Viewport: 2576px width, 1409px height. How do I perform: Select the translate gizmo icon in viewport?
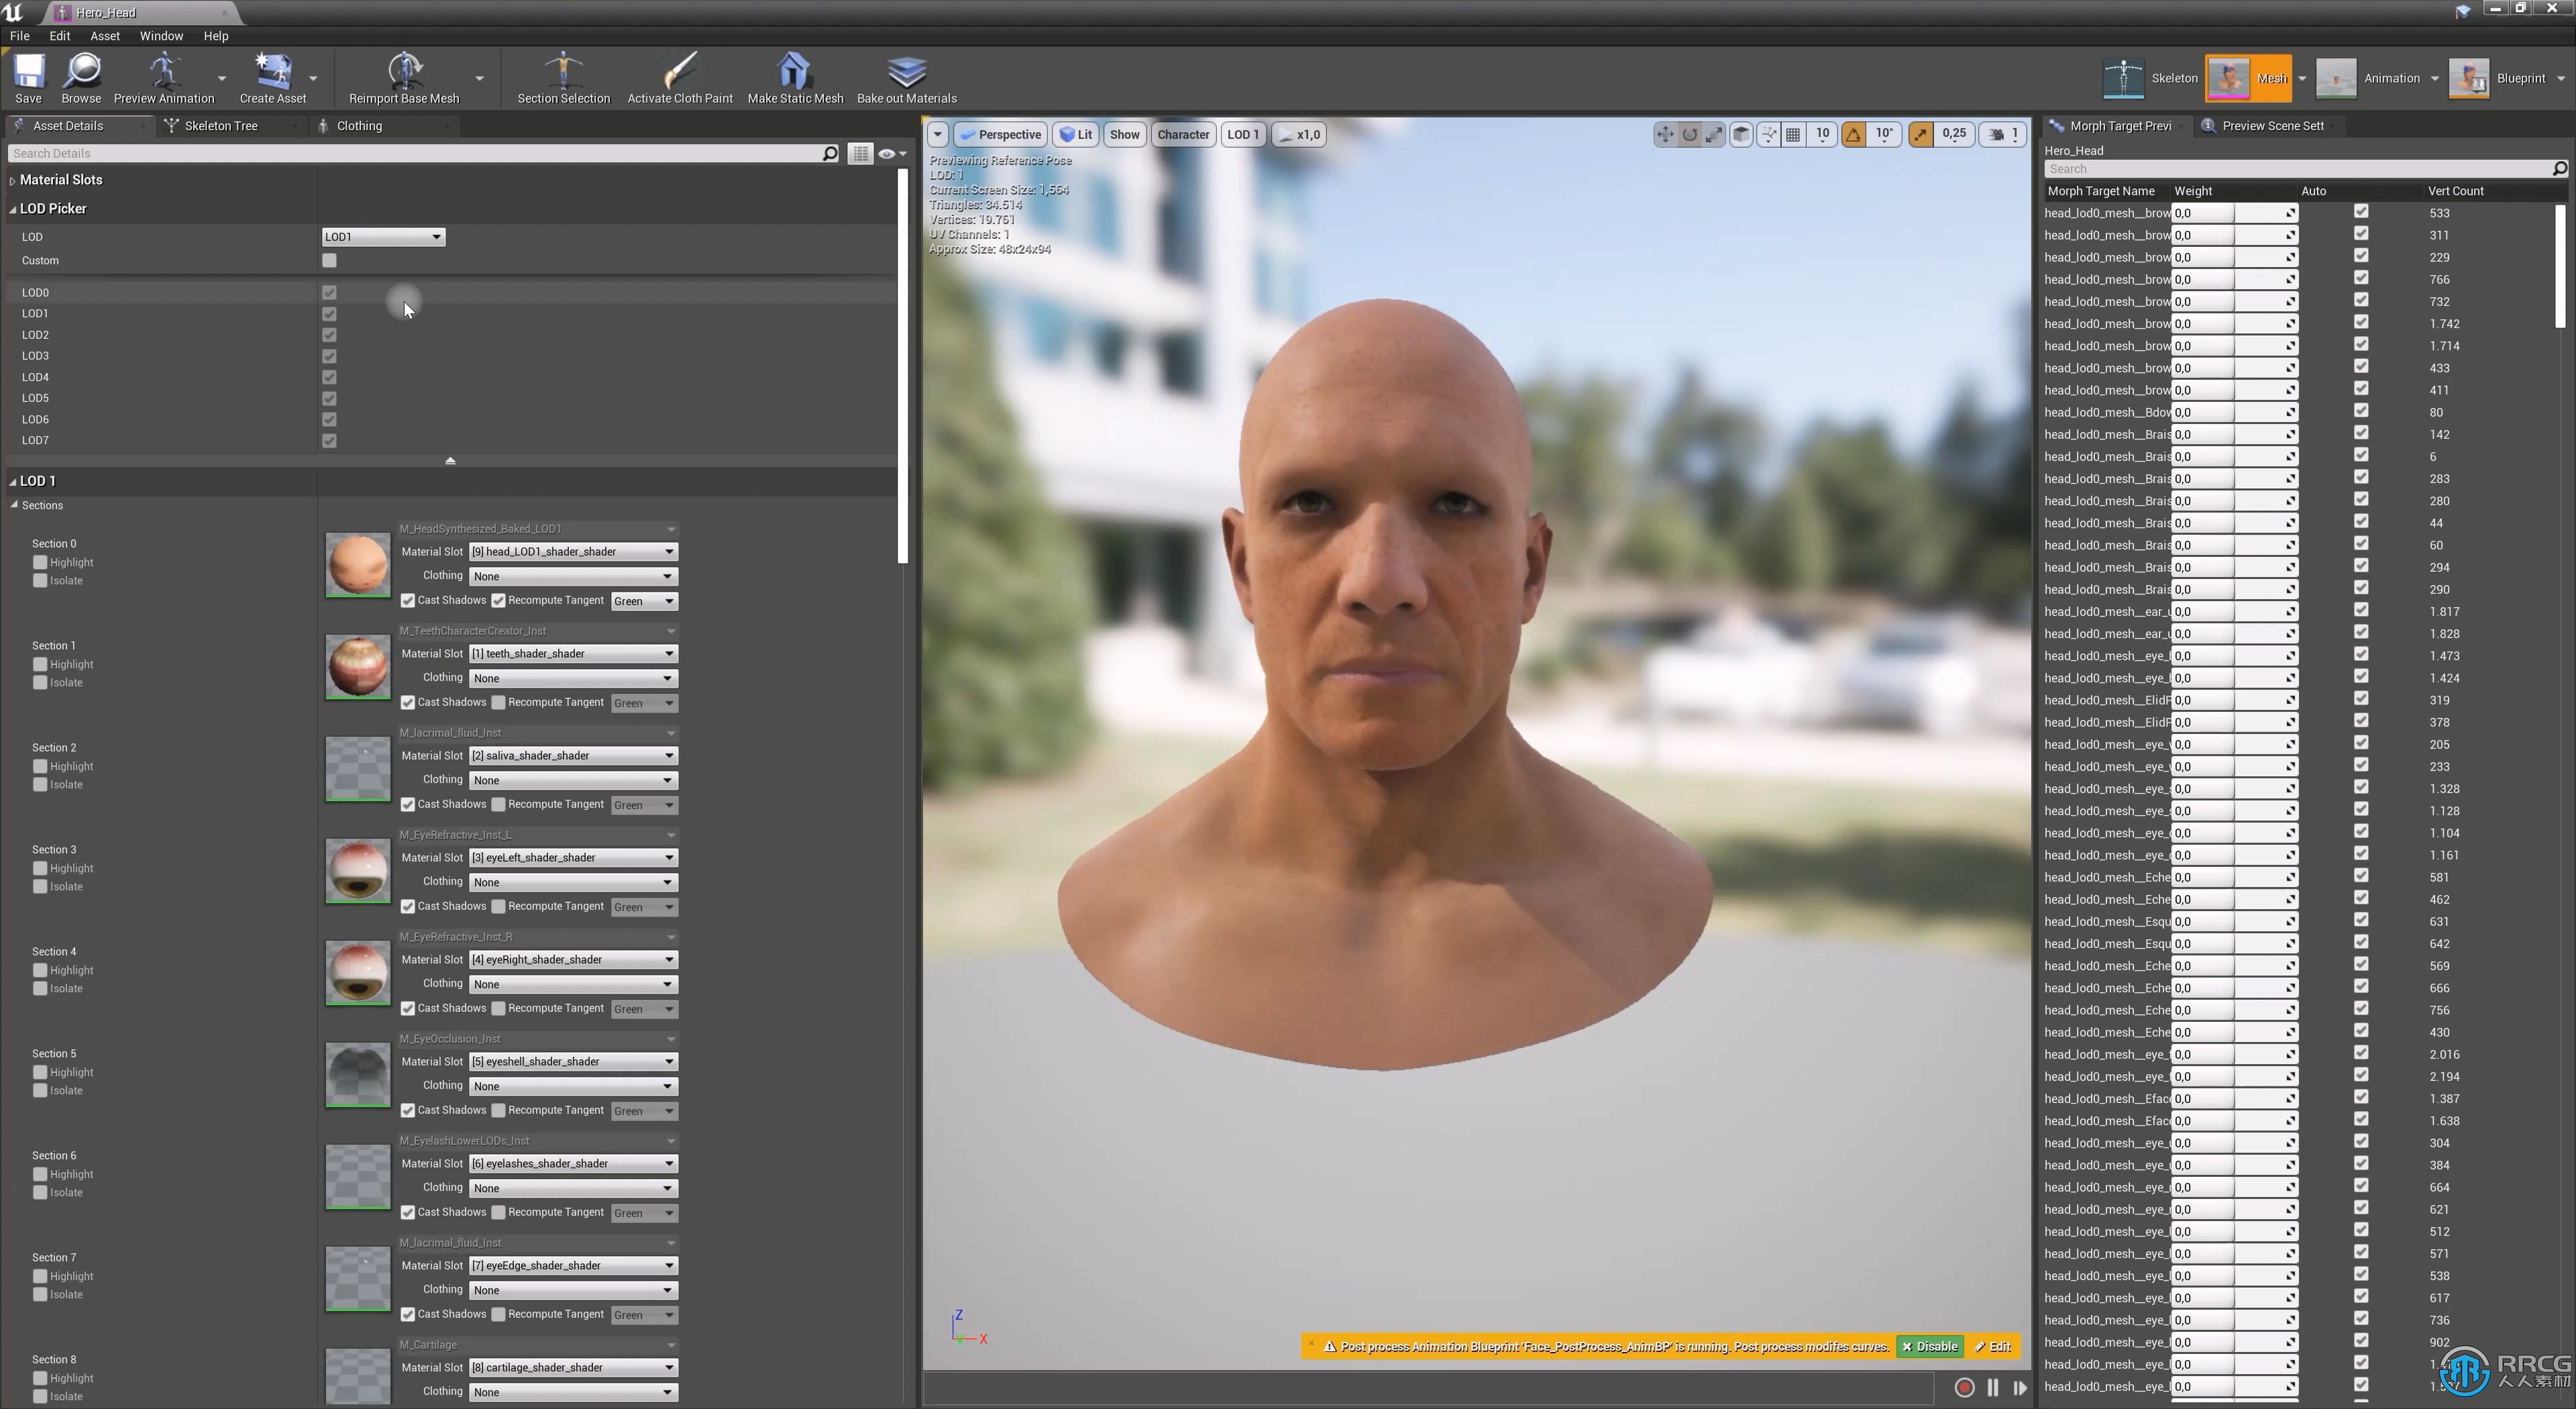coord(1665,134)
